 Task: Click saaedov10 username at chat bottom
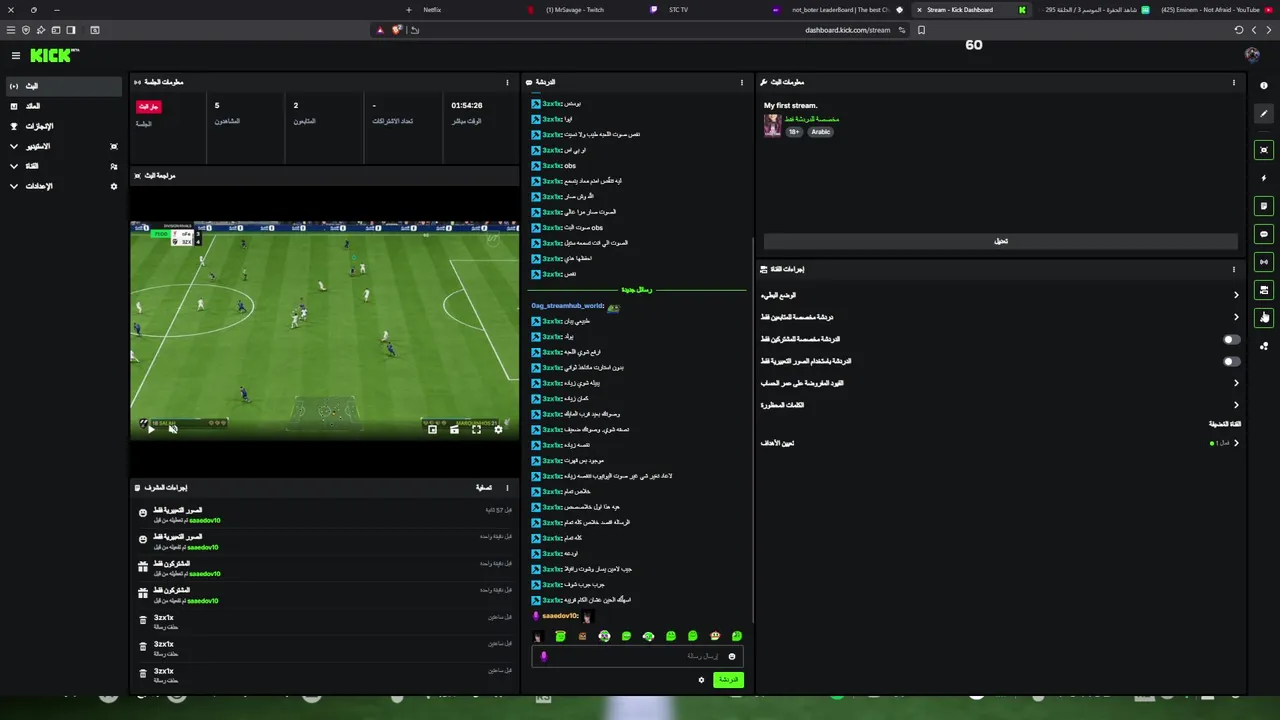point(560,616)
